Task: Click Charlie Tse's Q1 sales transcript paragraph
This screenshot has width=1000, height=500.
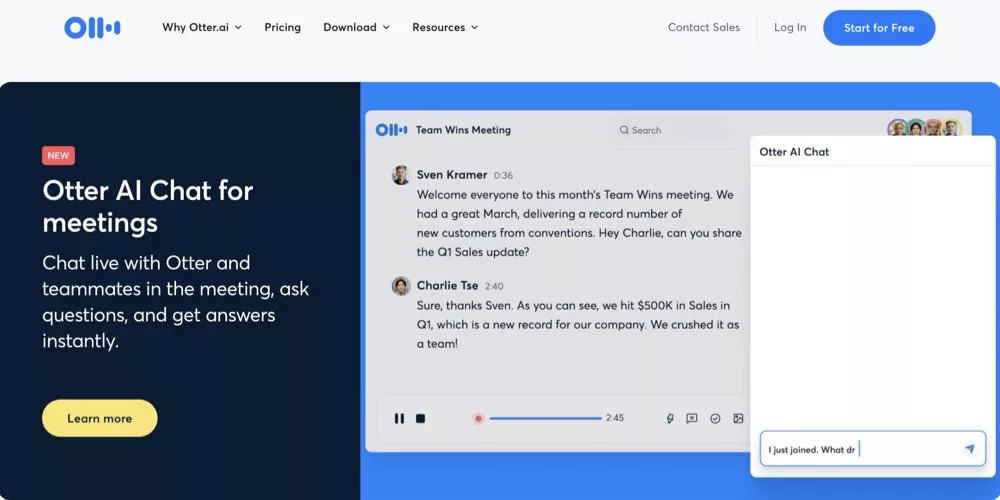Action: coord(578,325)
